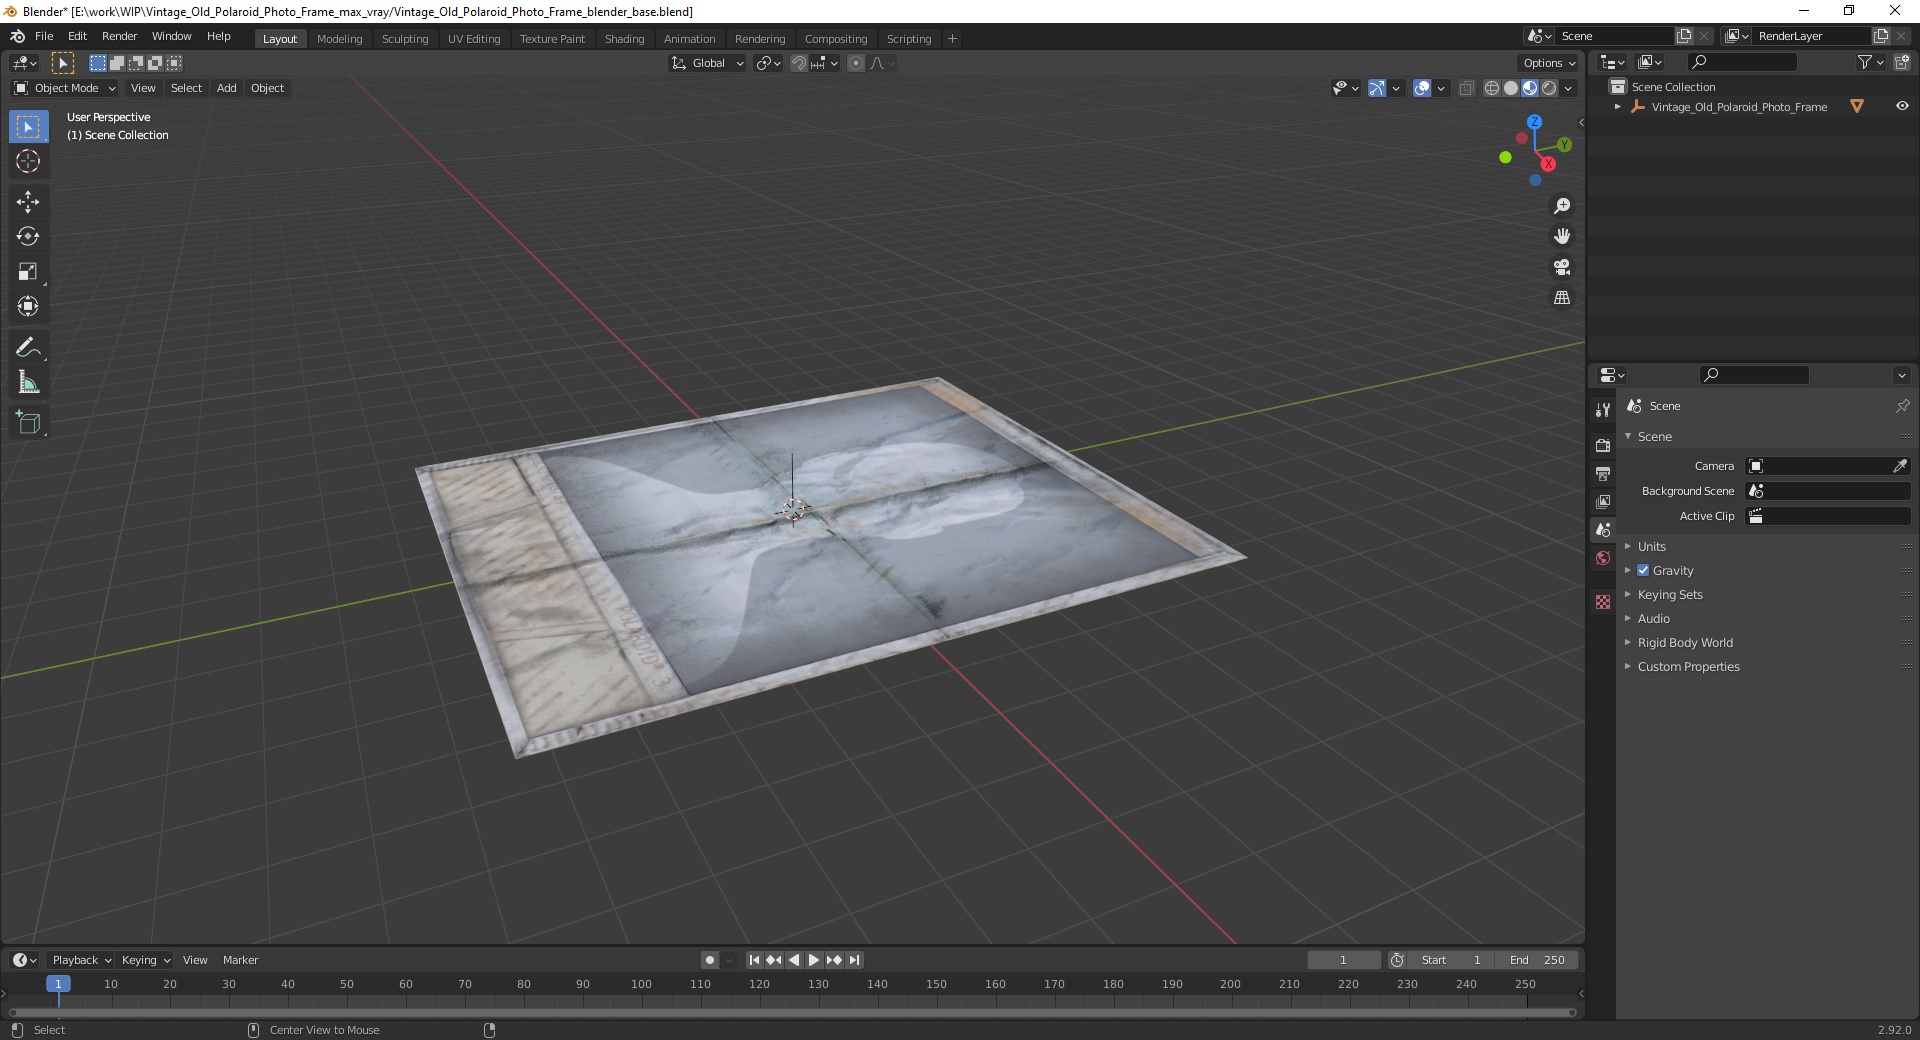This screenshot has height=1040, width=1920.
Task: Expand the Rigid Body World panel
Action: pos(1684,642)
